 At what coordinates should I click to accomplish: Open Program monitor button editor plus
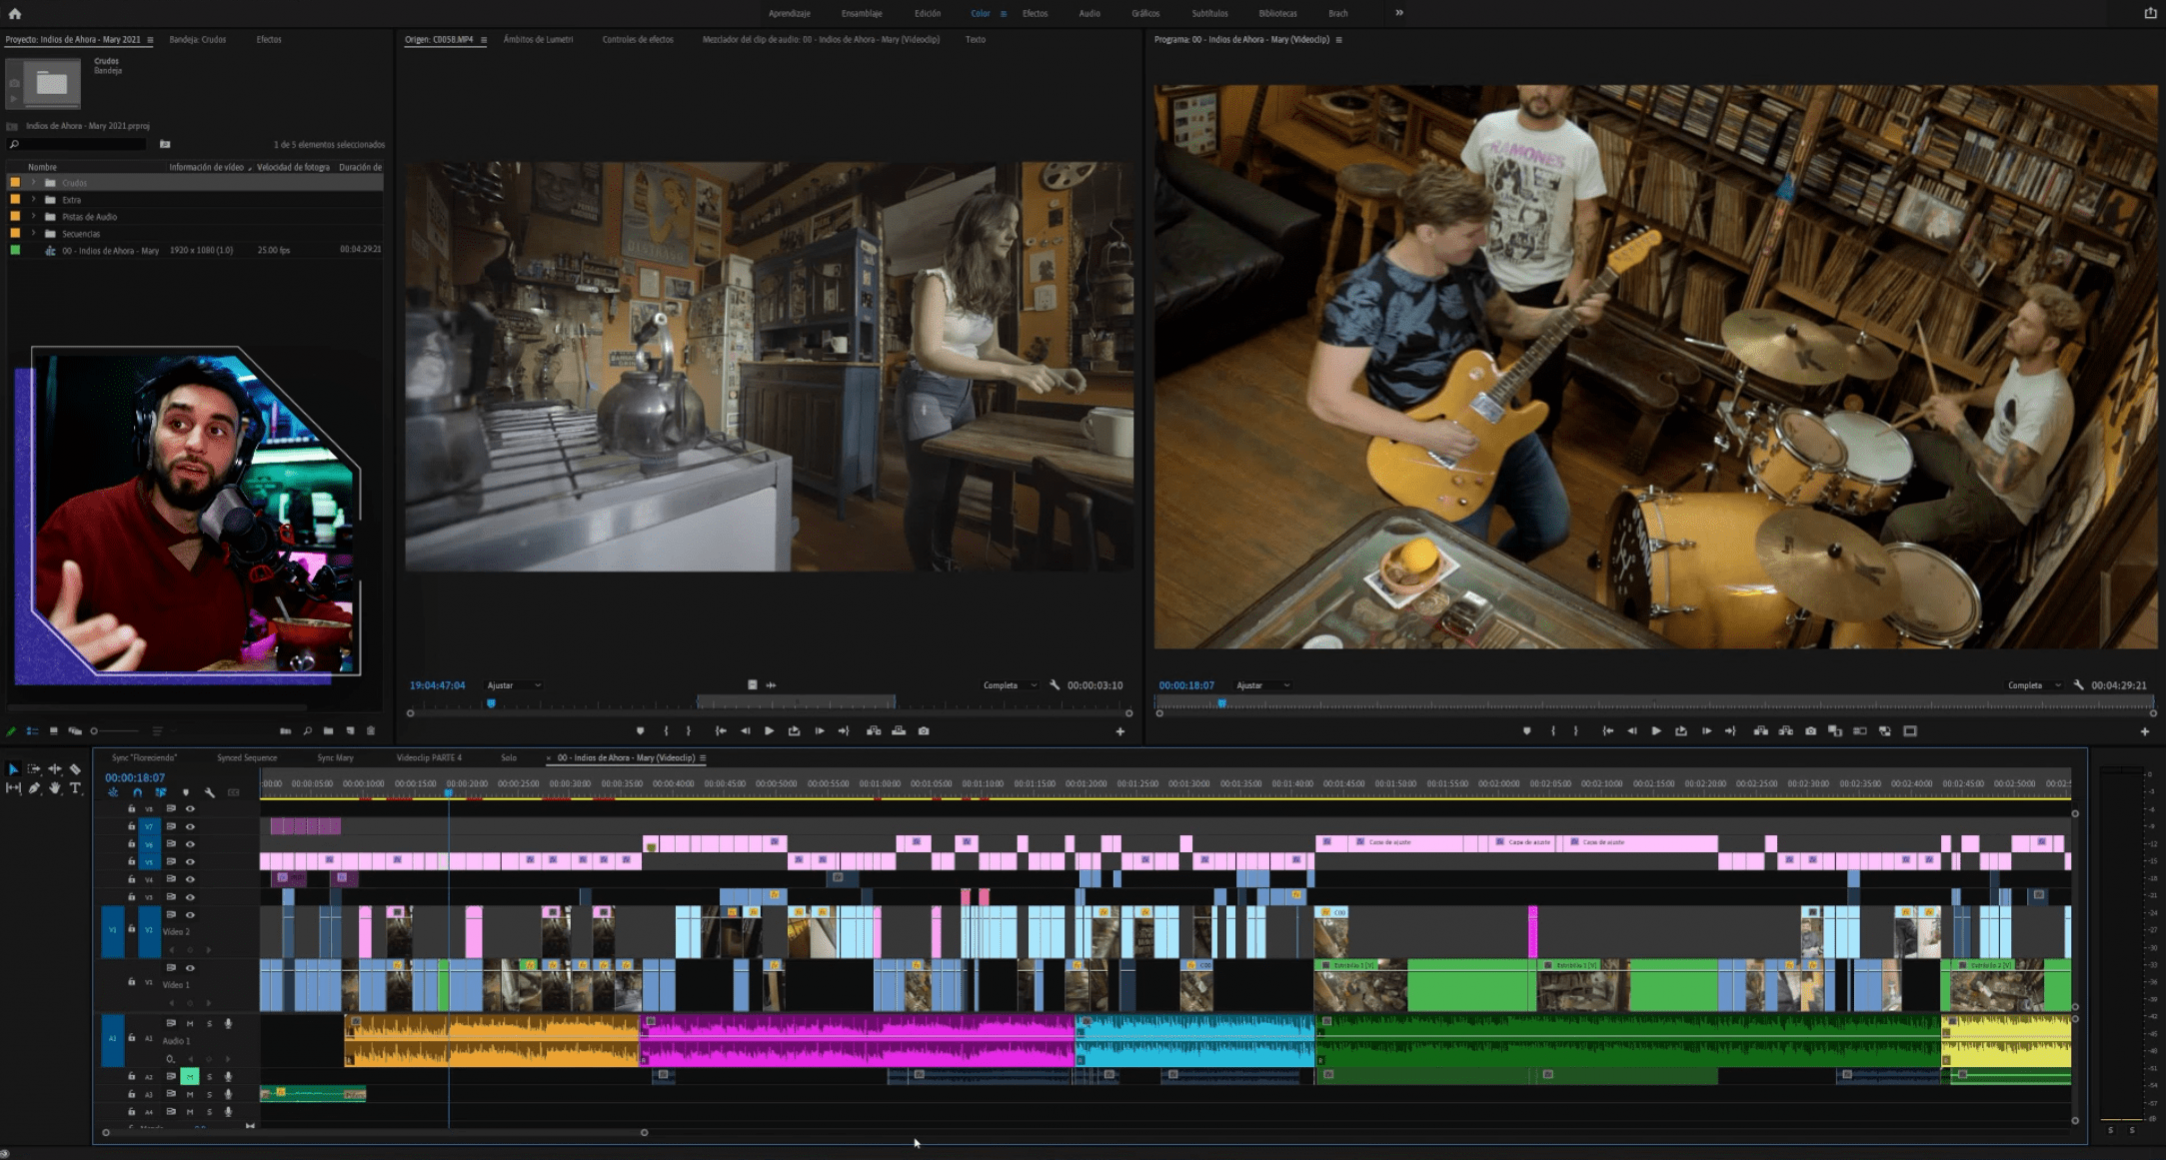click(2144, 731)
